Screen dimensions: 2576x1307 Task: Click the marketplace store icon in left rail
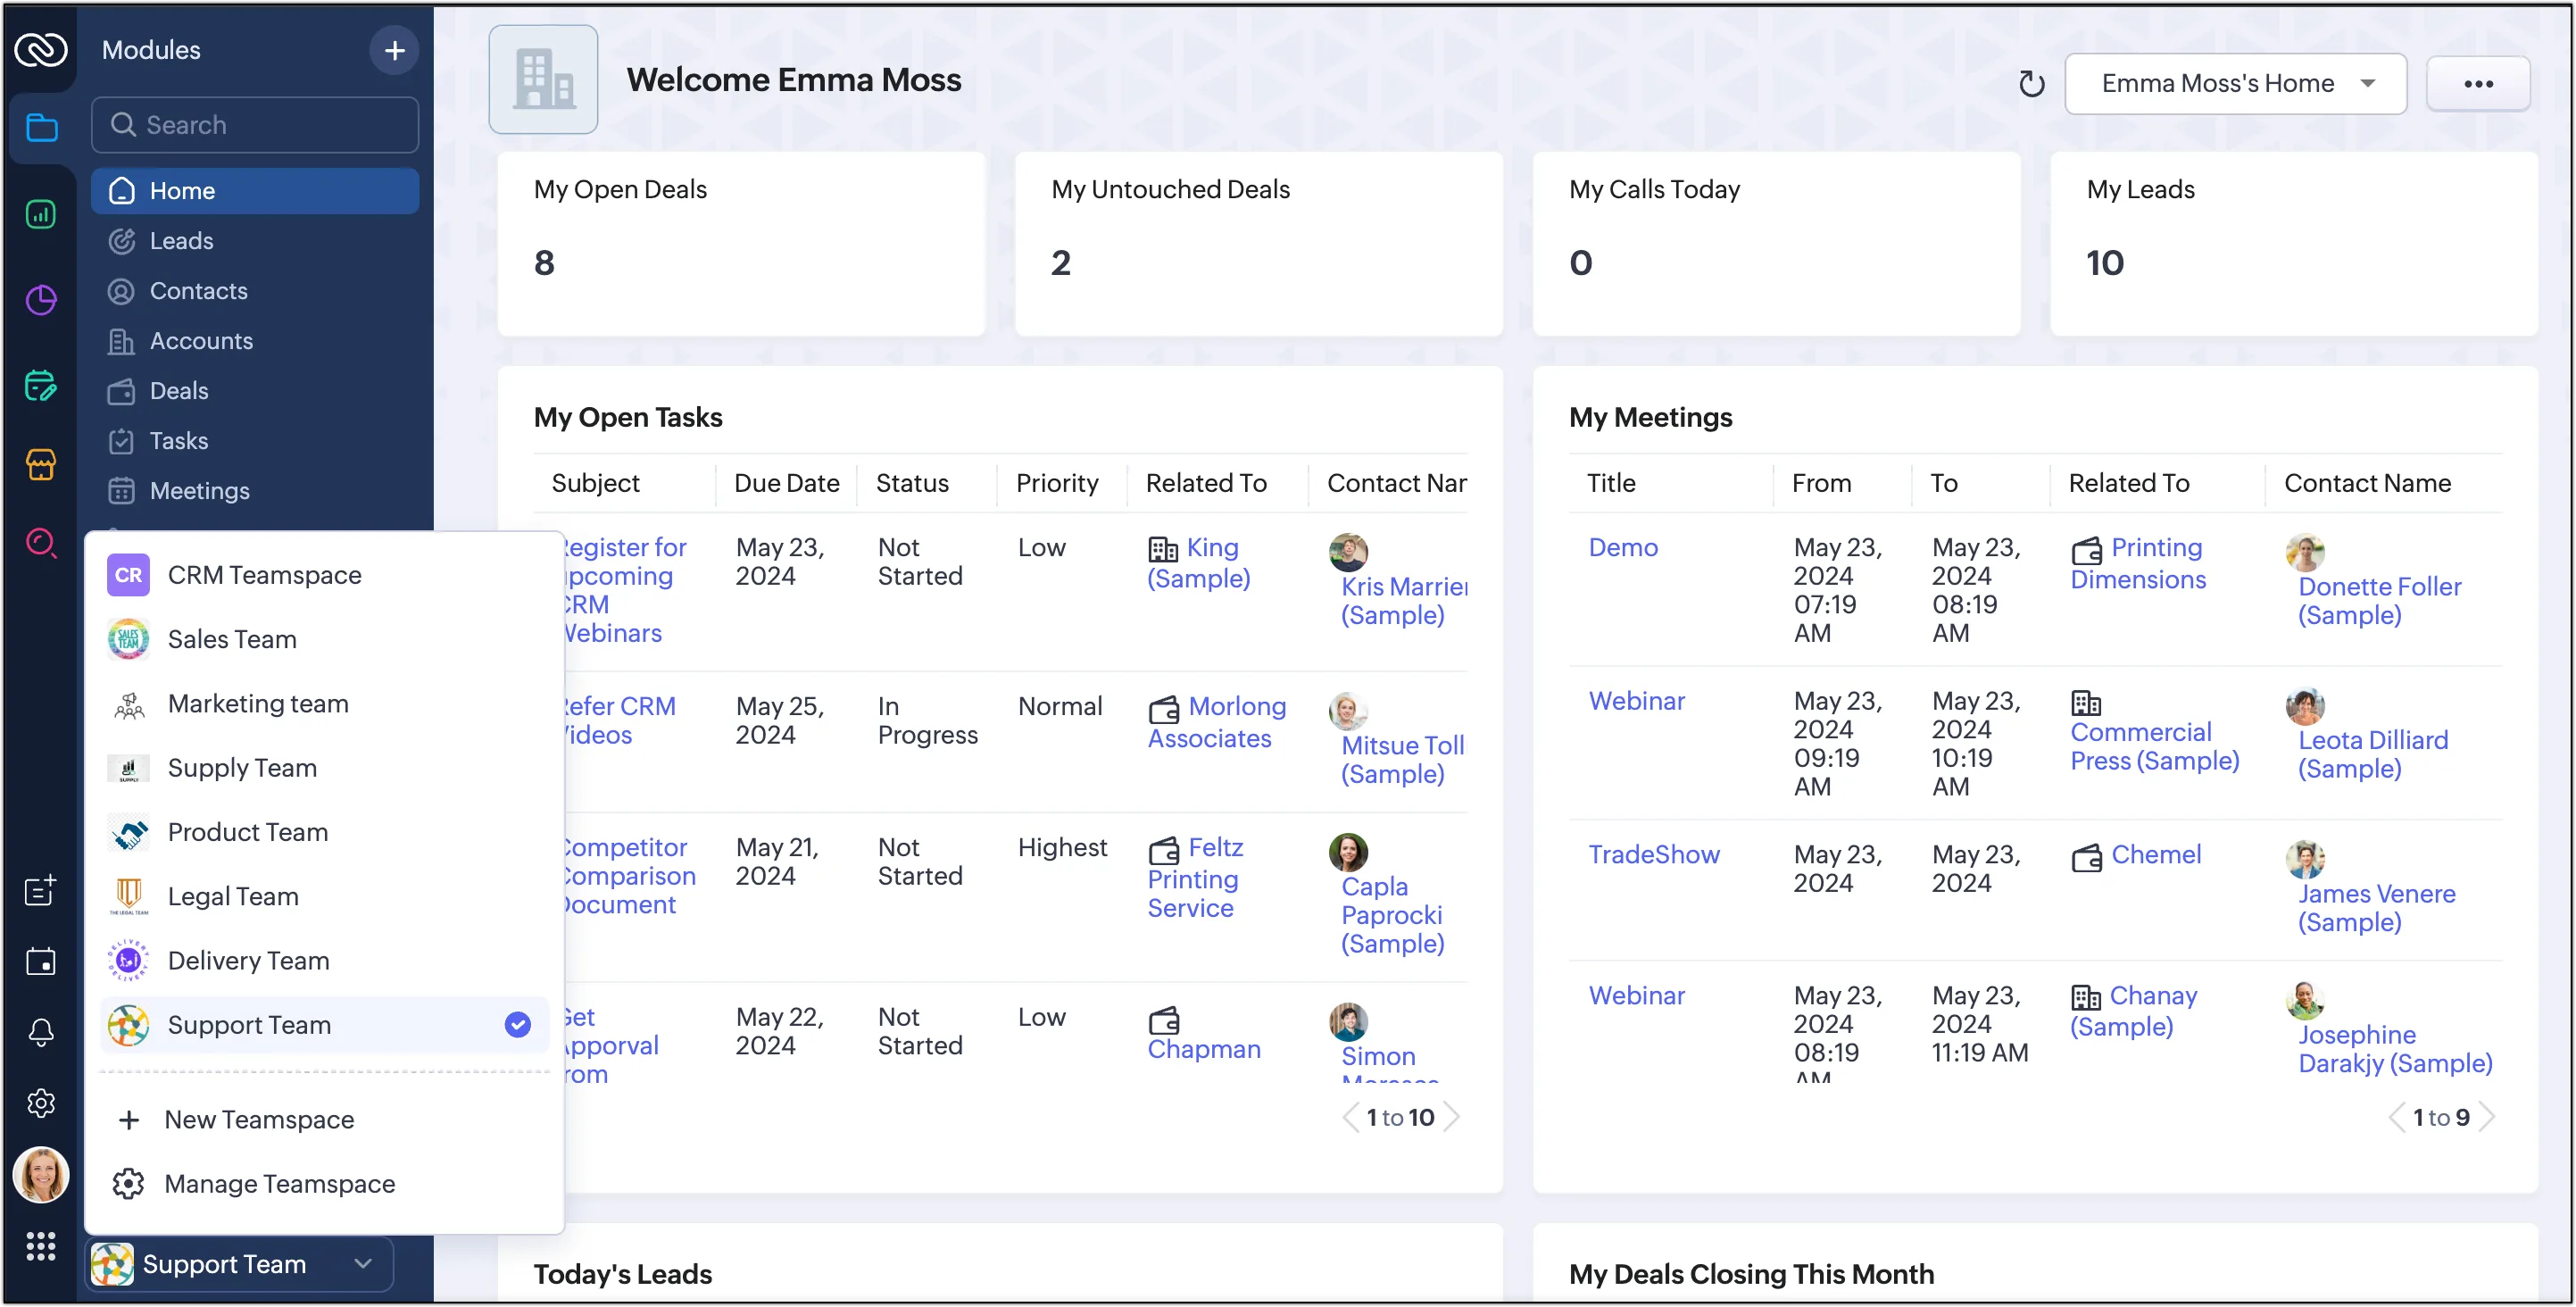click(x=41, y=464)
